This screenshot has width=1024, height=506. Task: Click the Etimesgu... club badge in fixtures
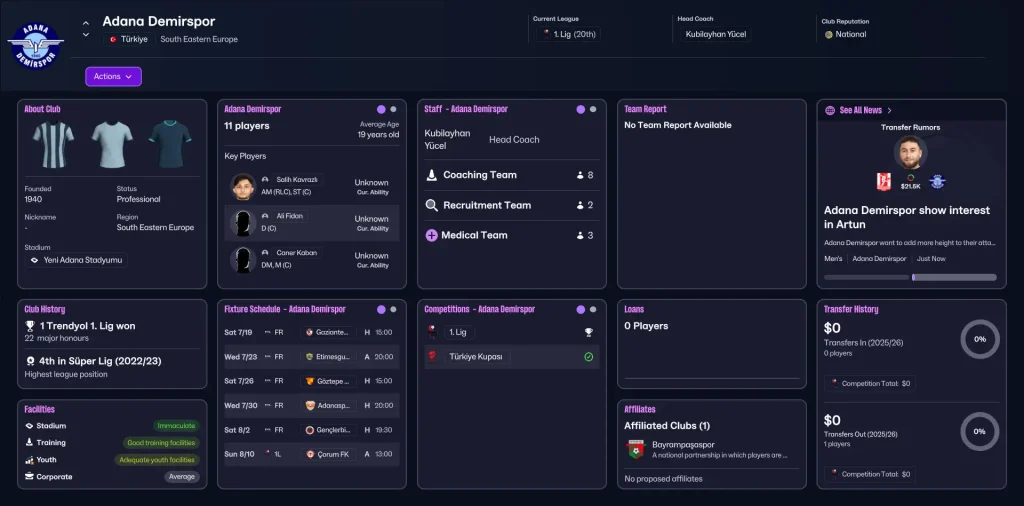click(x=310, y=356)
